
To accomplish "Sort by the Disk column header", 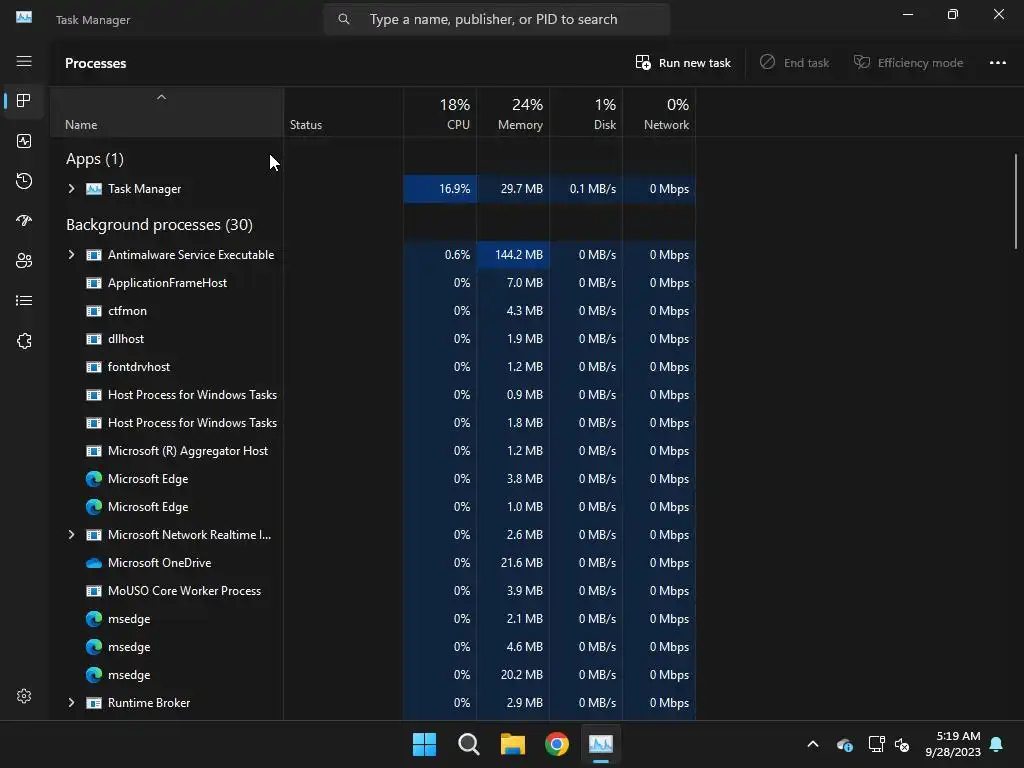I will pyautogui.click(x=586, y=112).
